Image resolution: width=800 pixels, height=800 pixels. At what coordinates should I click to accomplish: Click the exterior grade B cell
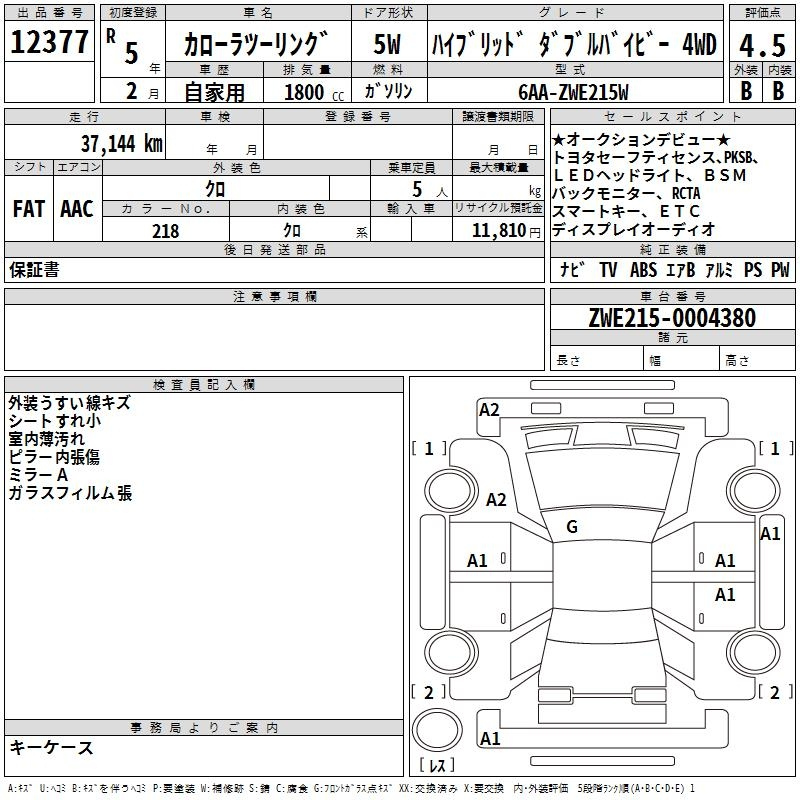tap(745, 89)
